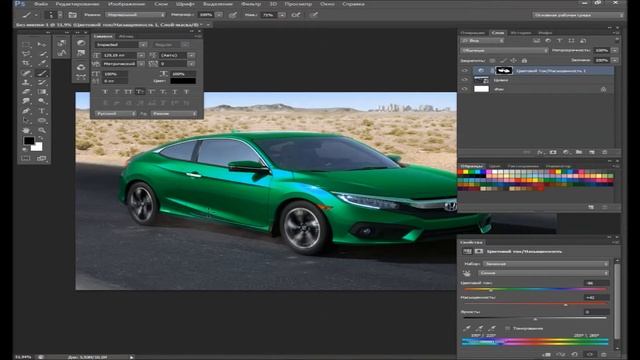The height and width of the screenshot is (360, 640).
Task: Click the hue value input field
Action: pos(596,283)
